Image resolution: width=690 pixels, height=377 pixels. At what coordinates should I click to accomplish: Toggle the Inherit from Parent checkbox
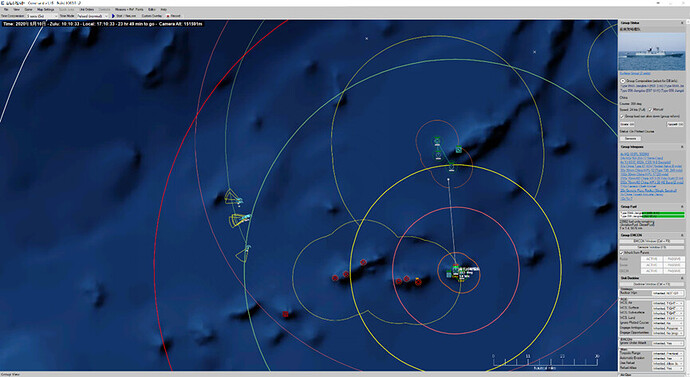click(622, 253)
